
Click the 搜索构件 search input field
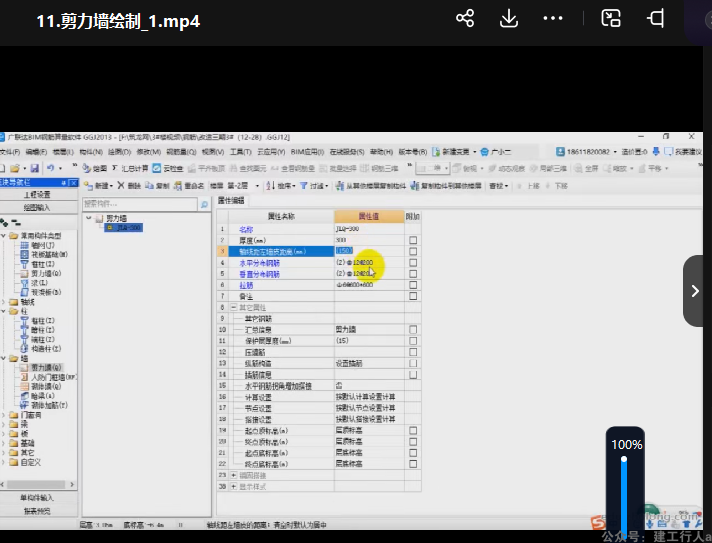point(140,204)
